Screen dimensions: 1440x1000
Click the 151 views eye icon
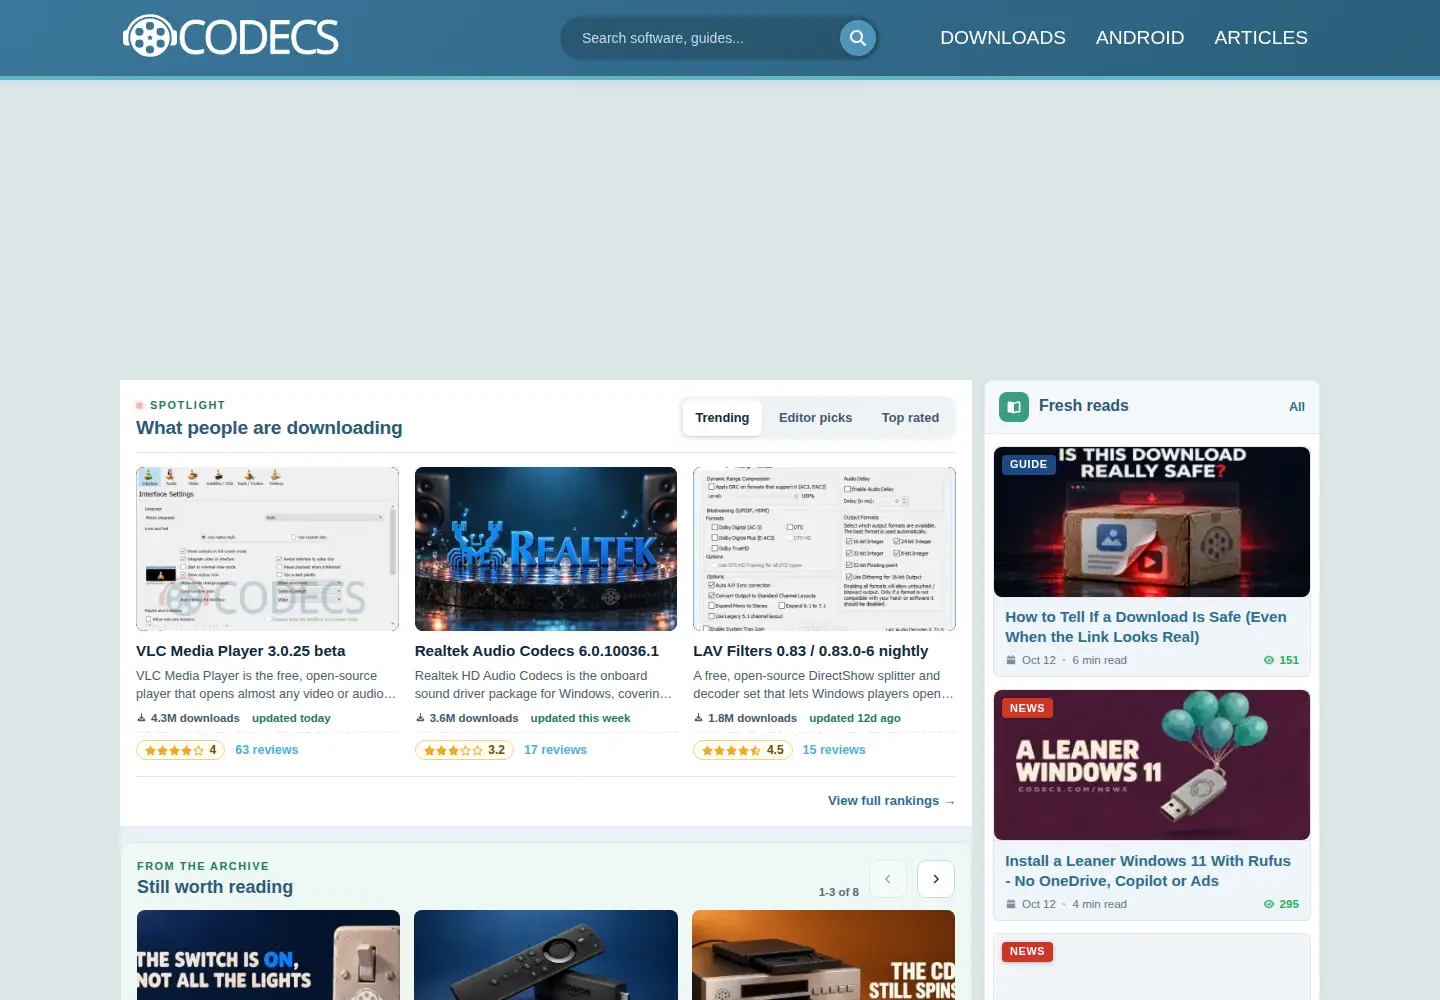[1269, 660]
